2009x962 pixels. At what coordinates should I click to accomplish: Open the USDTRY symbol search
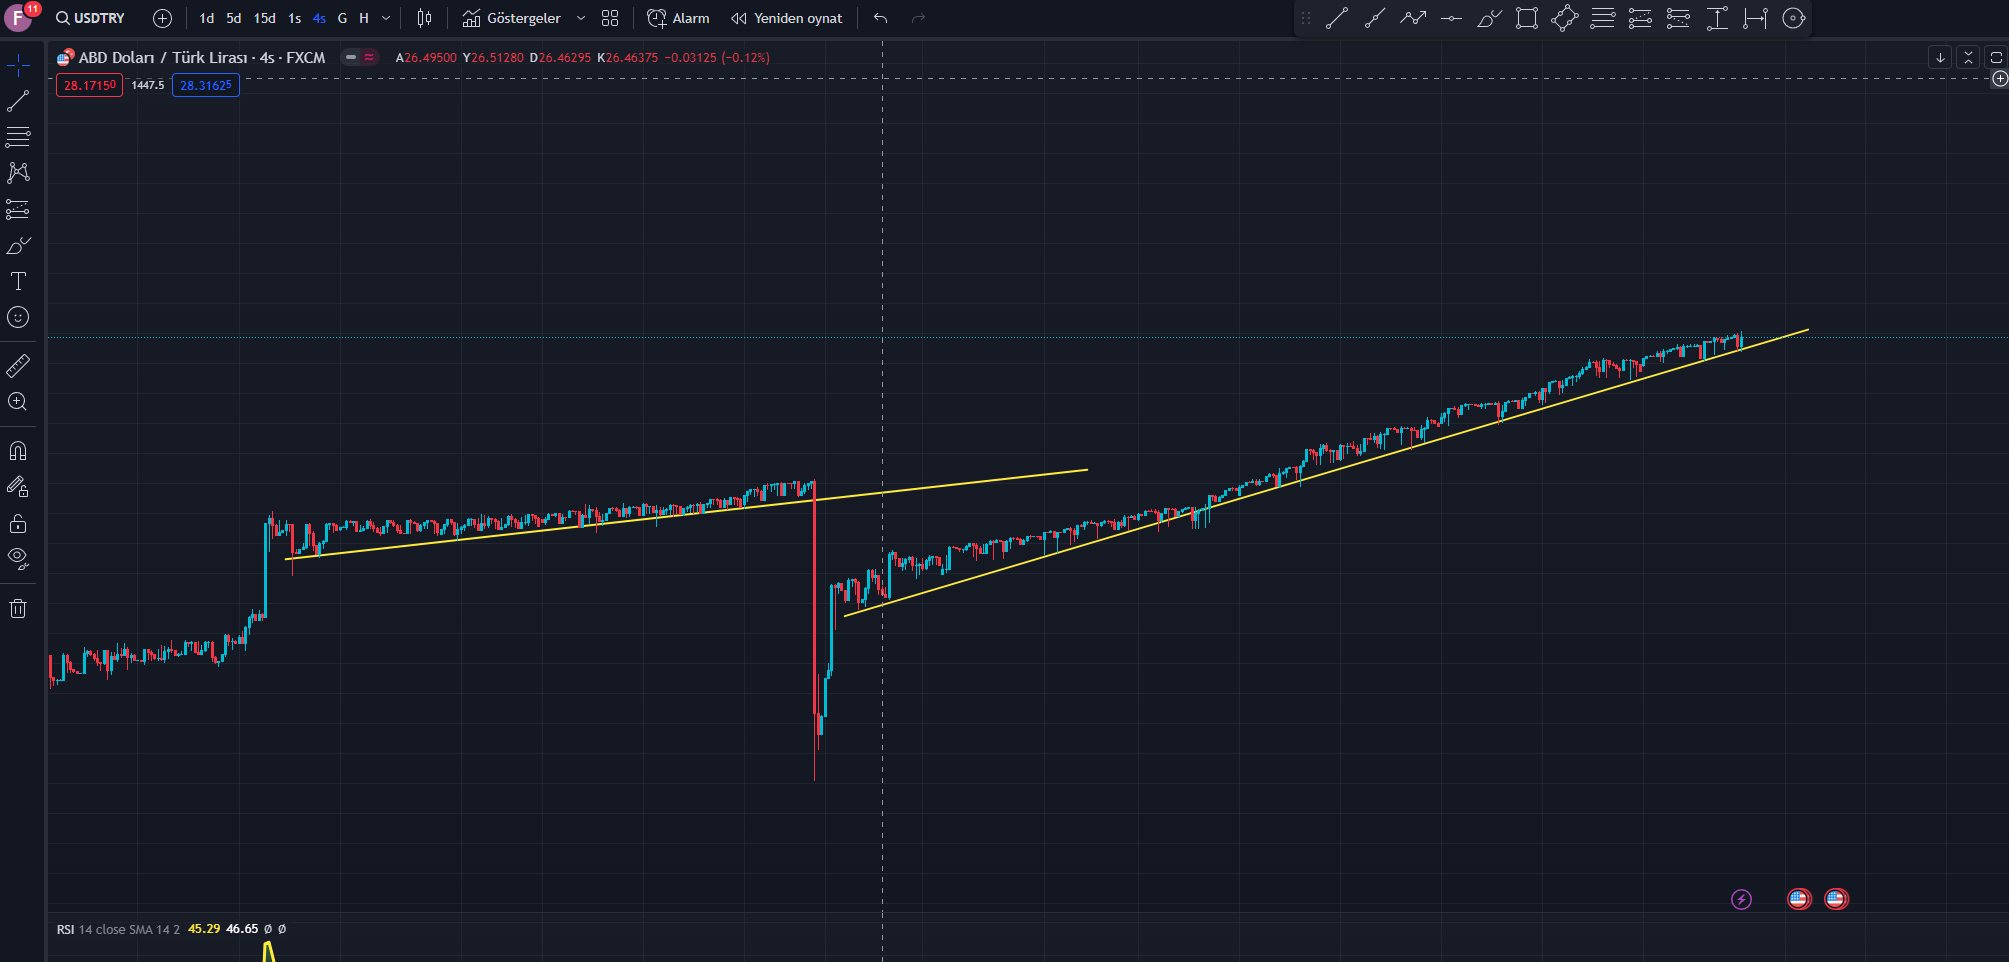click(90, 18)
